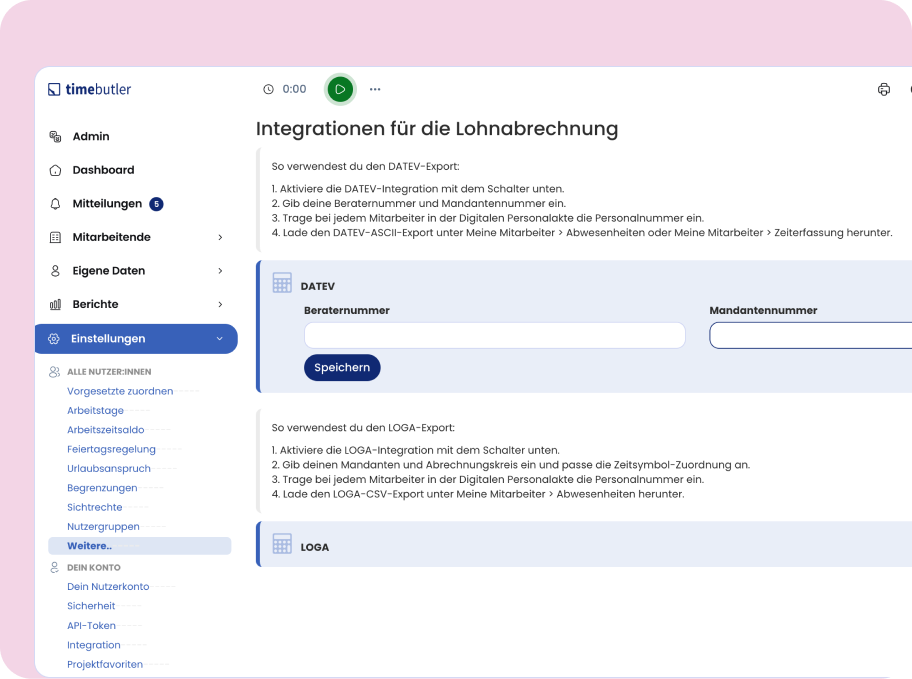Open the three-dot timer options menu

coord(375,89)
